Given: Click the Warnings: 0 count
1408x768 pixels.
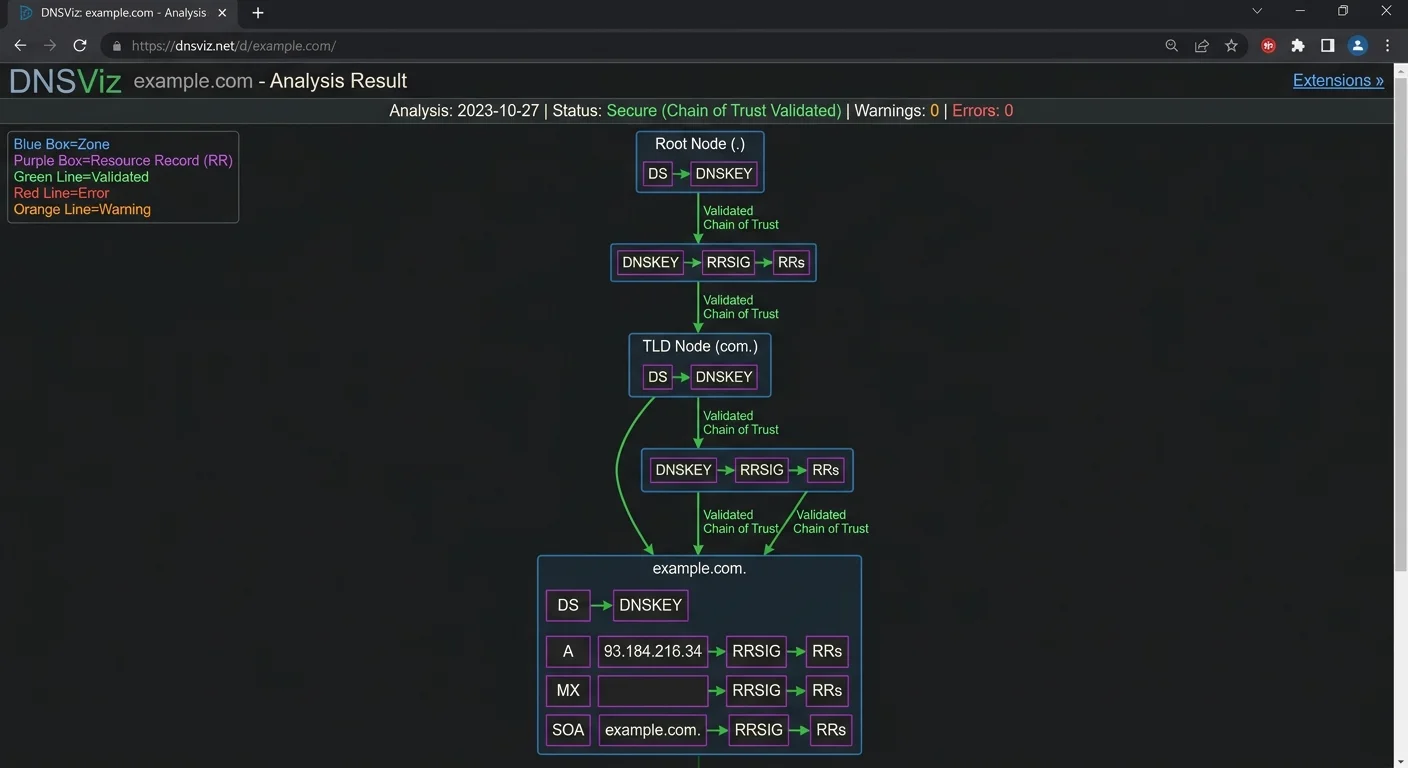Looking at the screenshot, I should [895, 111].
